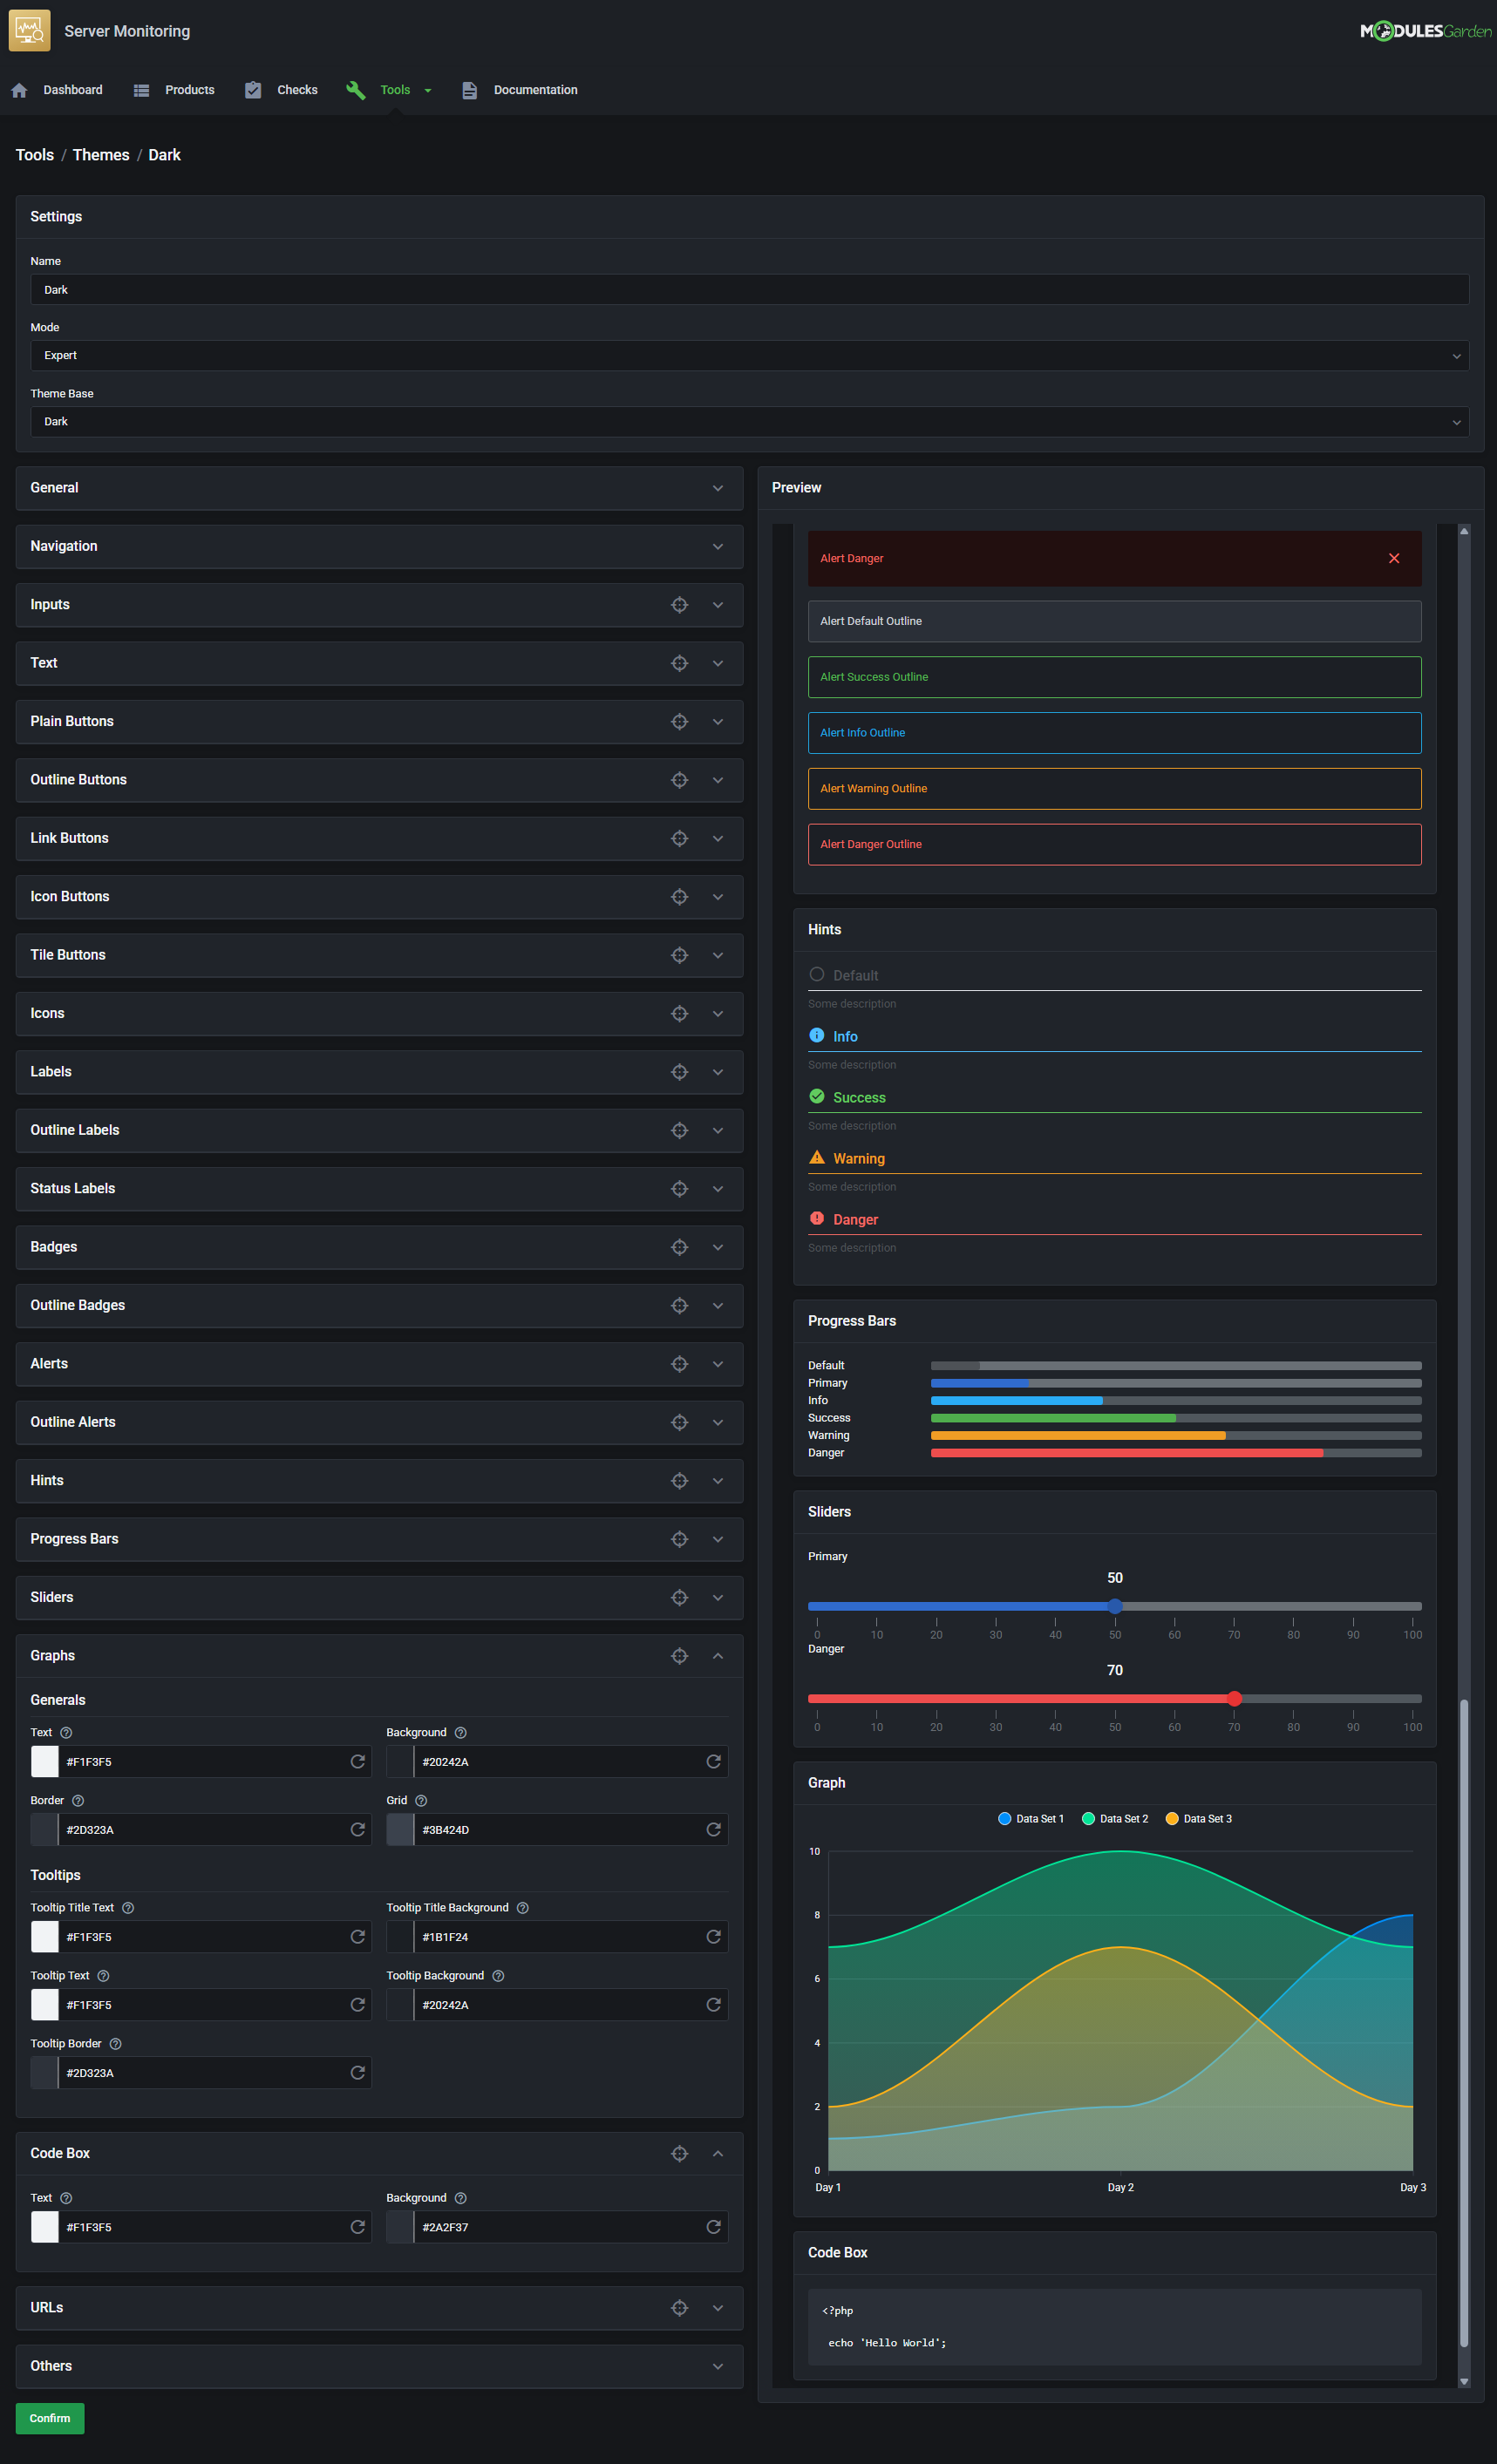The height and width of the screenshot is (2464, 1497).
Task: Reset the Graphs Text color value
Action: coord(357,1762)
